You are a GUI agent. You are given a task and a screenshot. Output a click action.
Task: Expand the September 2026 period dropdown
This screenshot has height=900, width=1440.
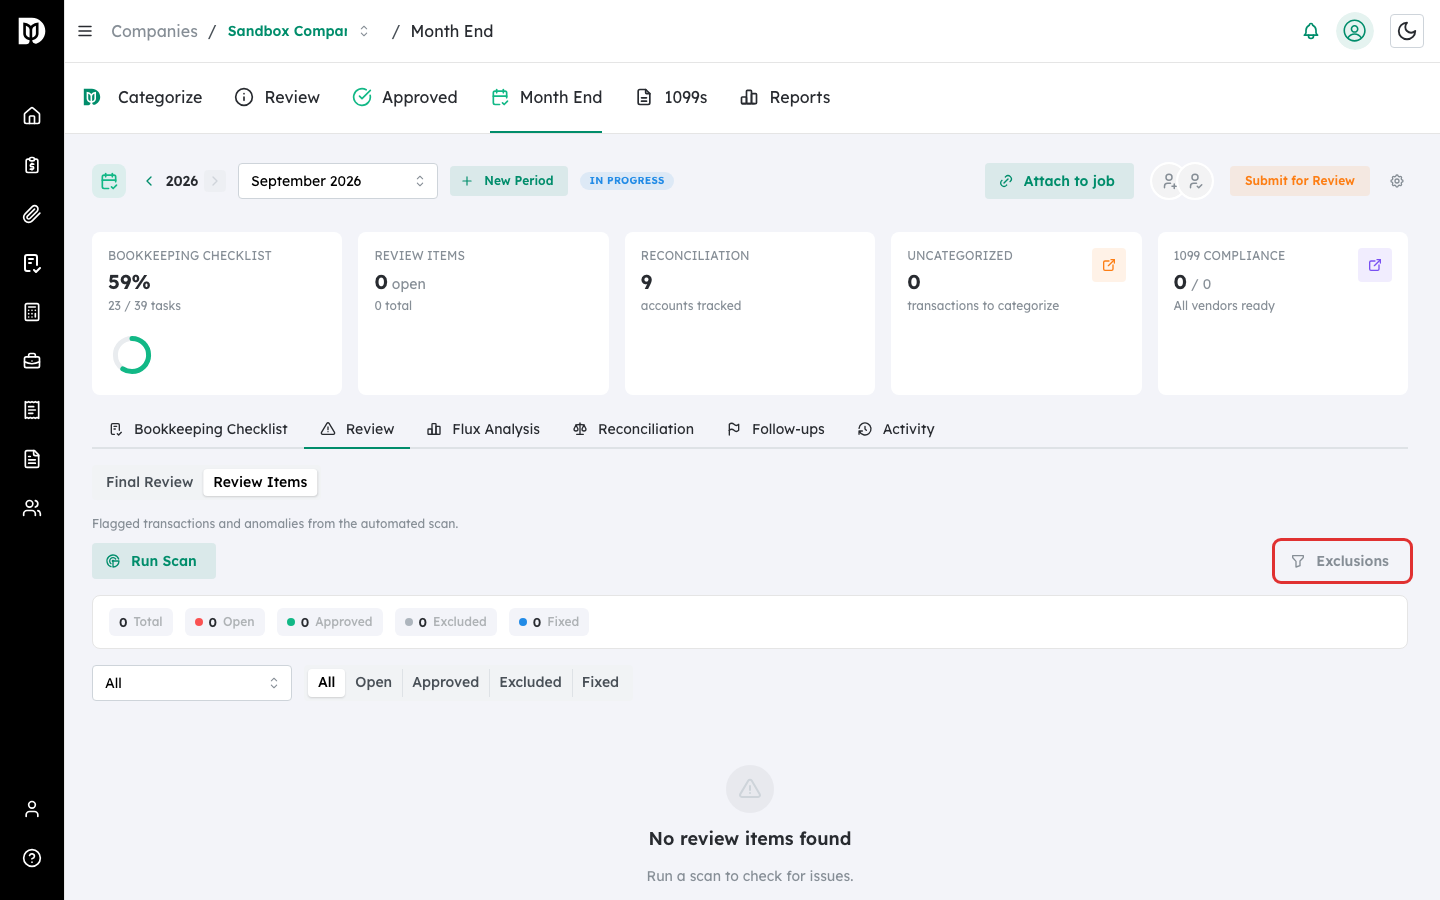[338, 181]
